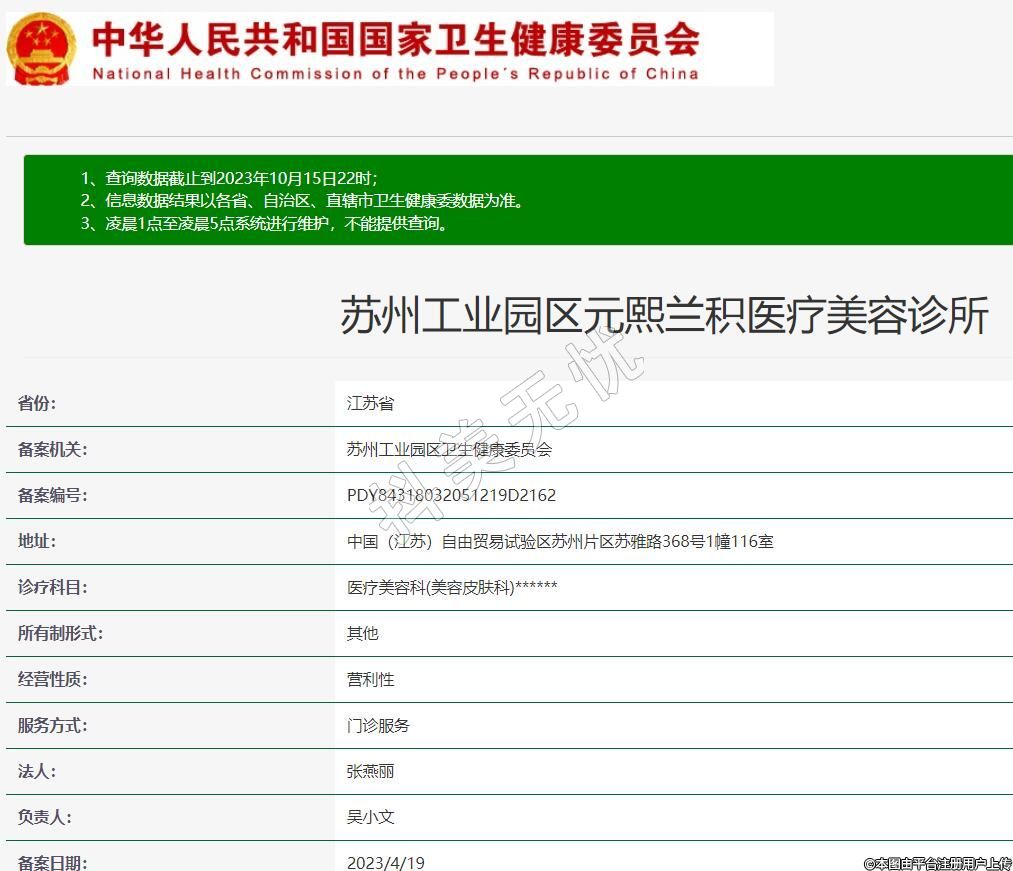1013x871 pixels.
Task: Click the Chinese commission title in header
Action: pos(395,40)
